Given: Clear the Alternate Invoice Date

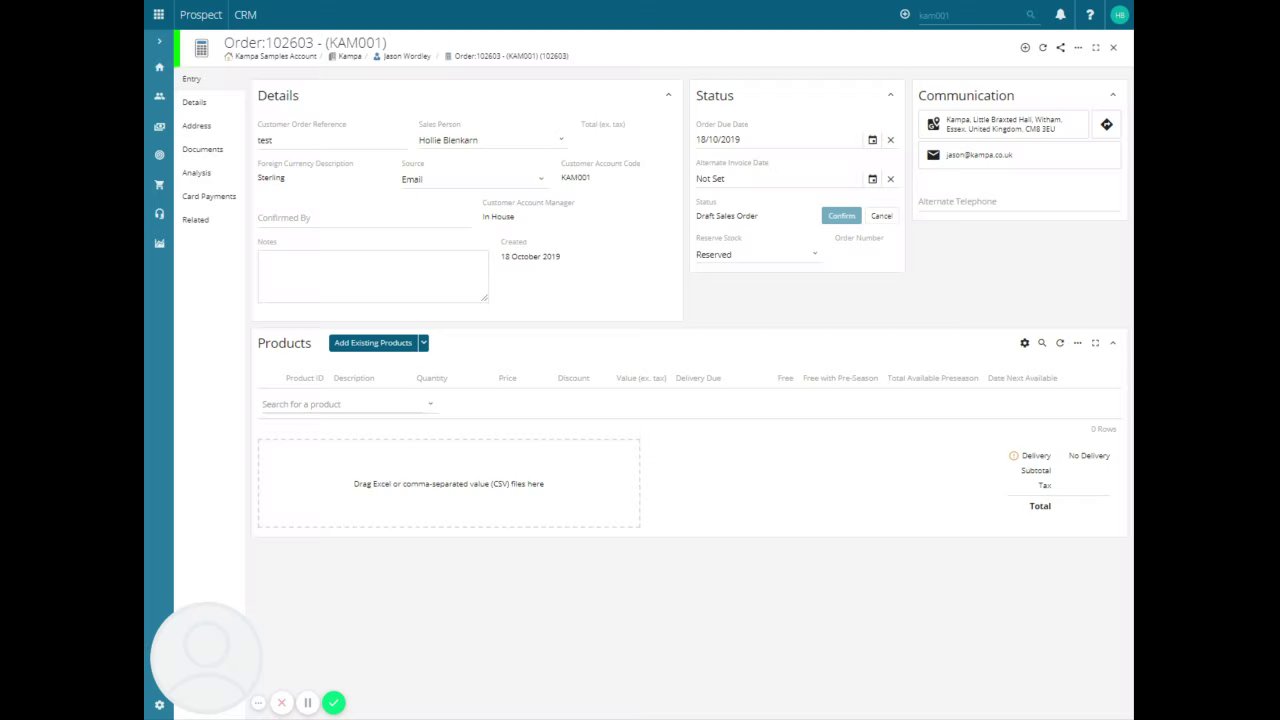Looking at the screenshot, I should pyautogui.click(x=891, y=179).
